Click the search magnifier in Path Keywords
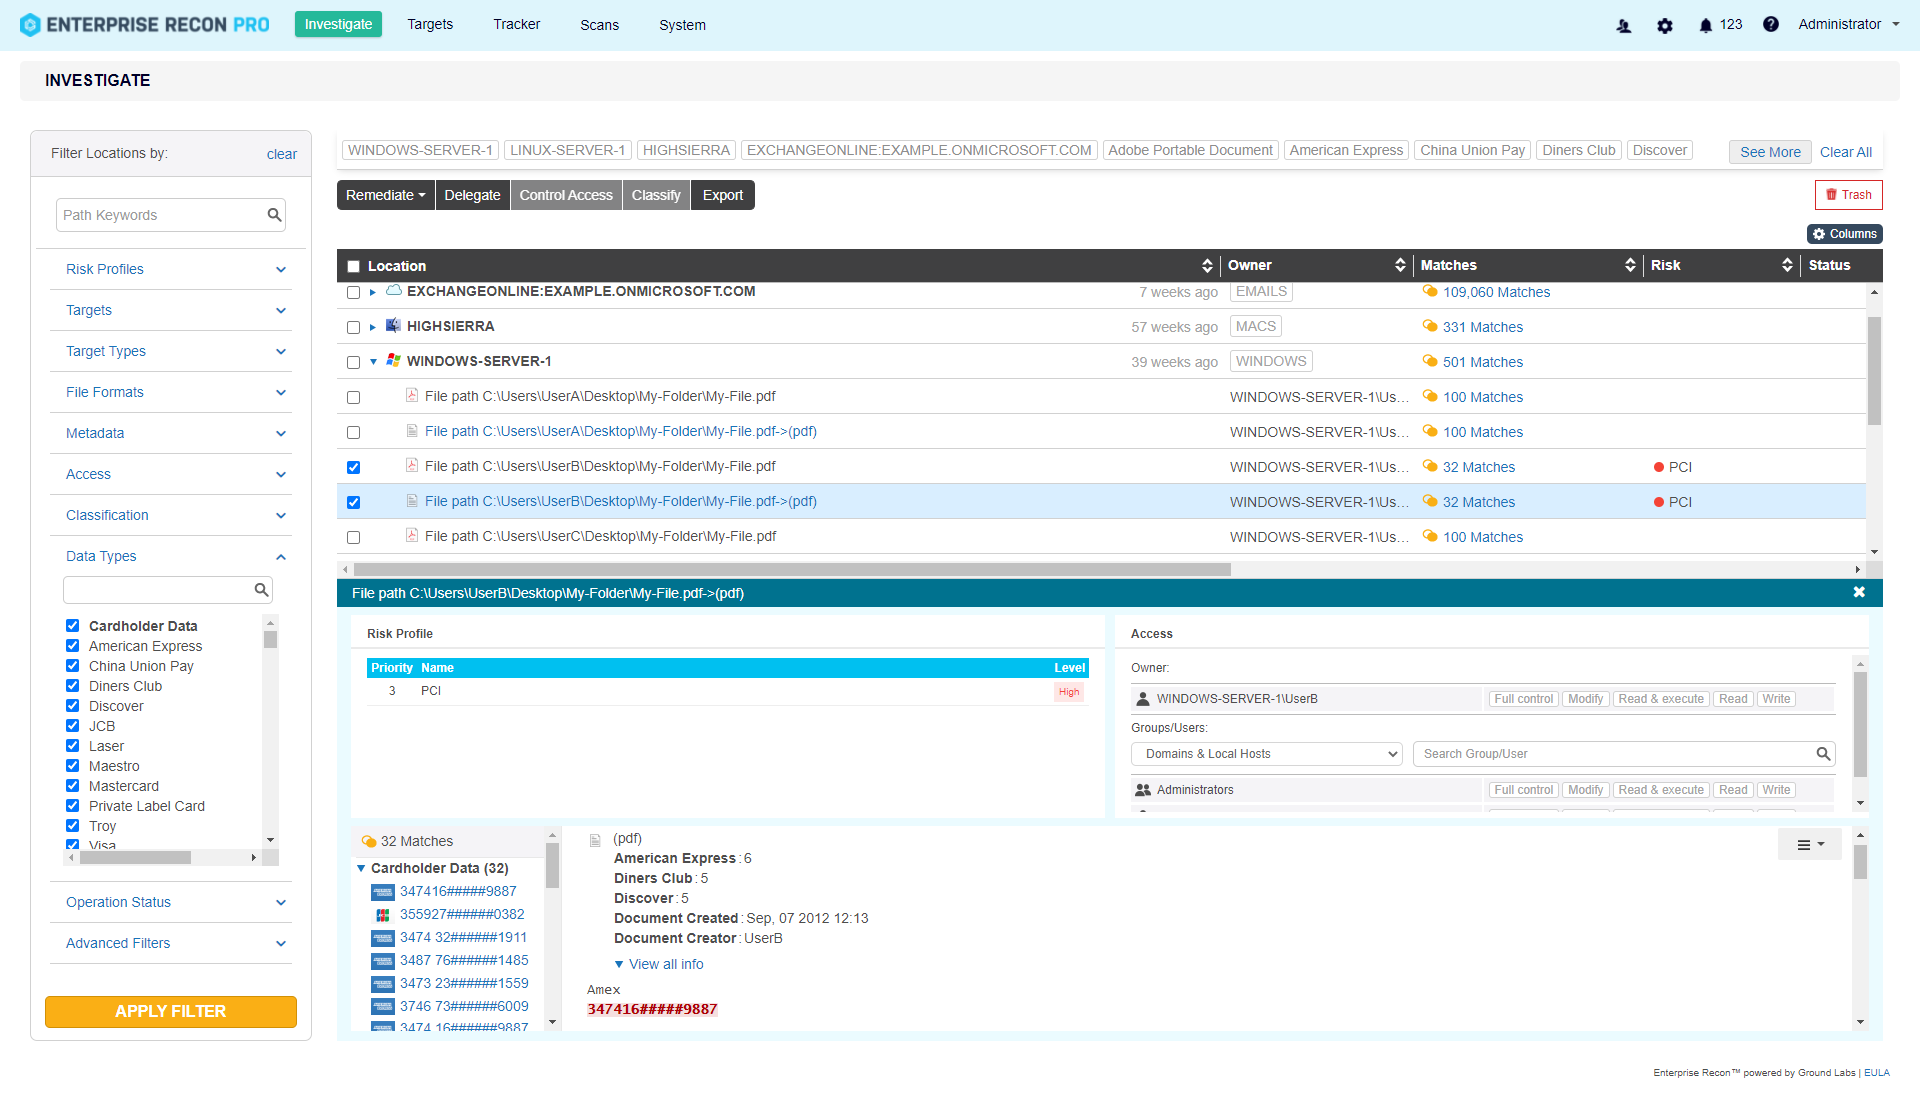This screenshot has height=1099, width=1920. (274, 214)
